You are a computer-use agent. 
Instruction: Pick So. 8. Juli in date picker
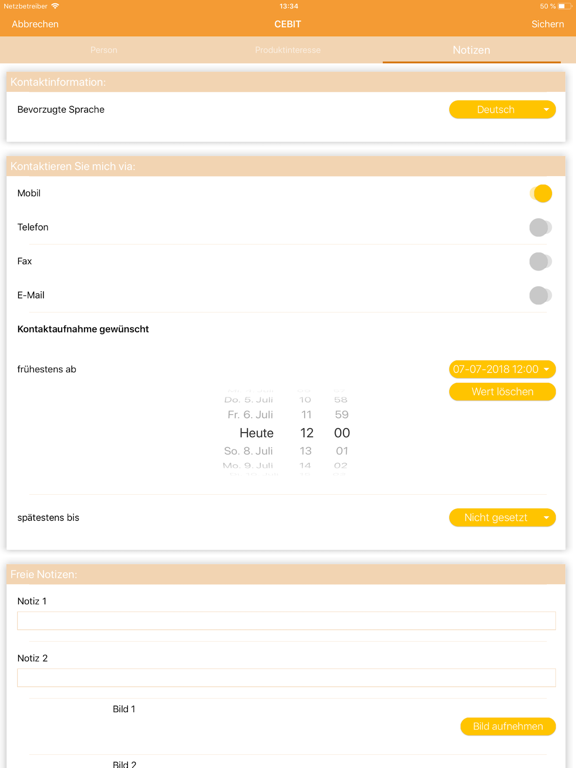(x=248, y=451)
